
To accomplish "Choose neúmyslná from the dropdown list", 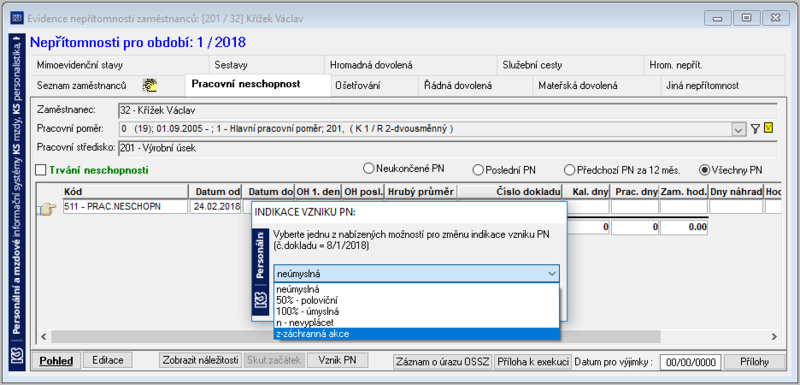I will (x=416, y=289).
